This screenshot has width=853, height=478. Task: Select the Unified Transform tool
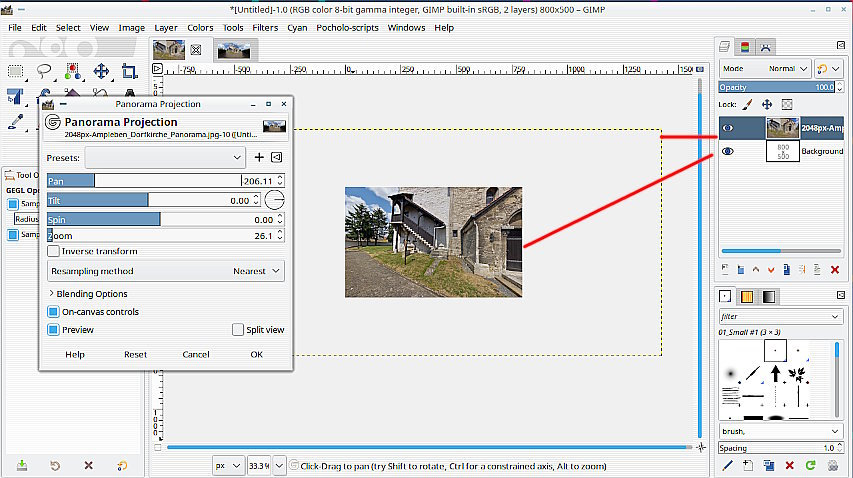[x=15, y=96]
